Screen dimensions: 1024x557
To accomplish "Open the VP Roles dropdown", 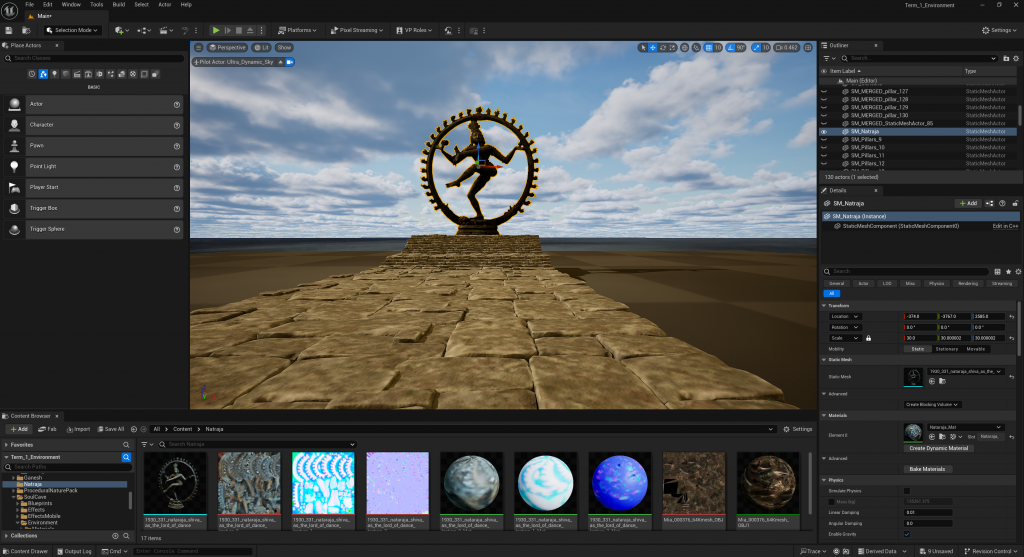I will 414,30.
